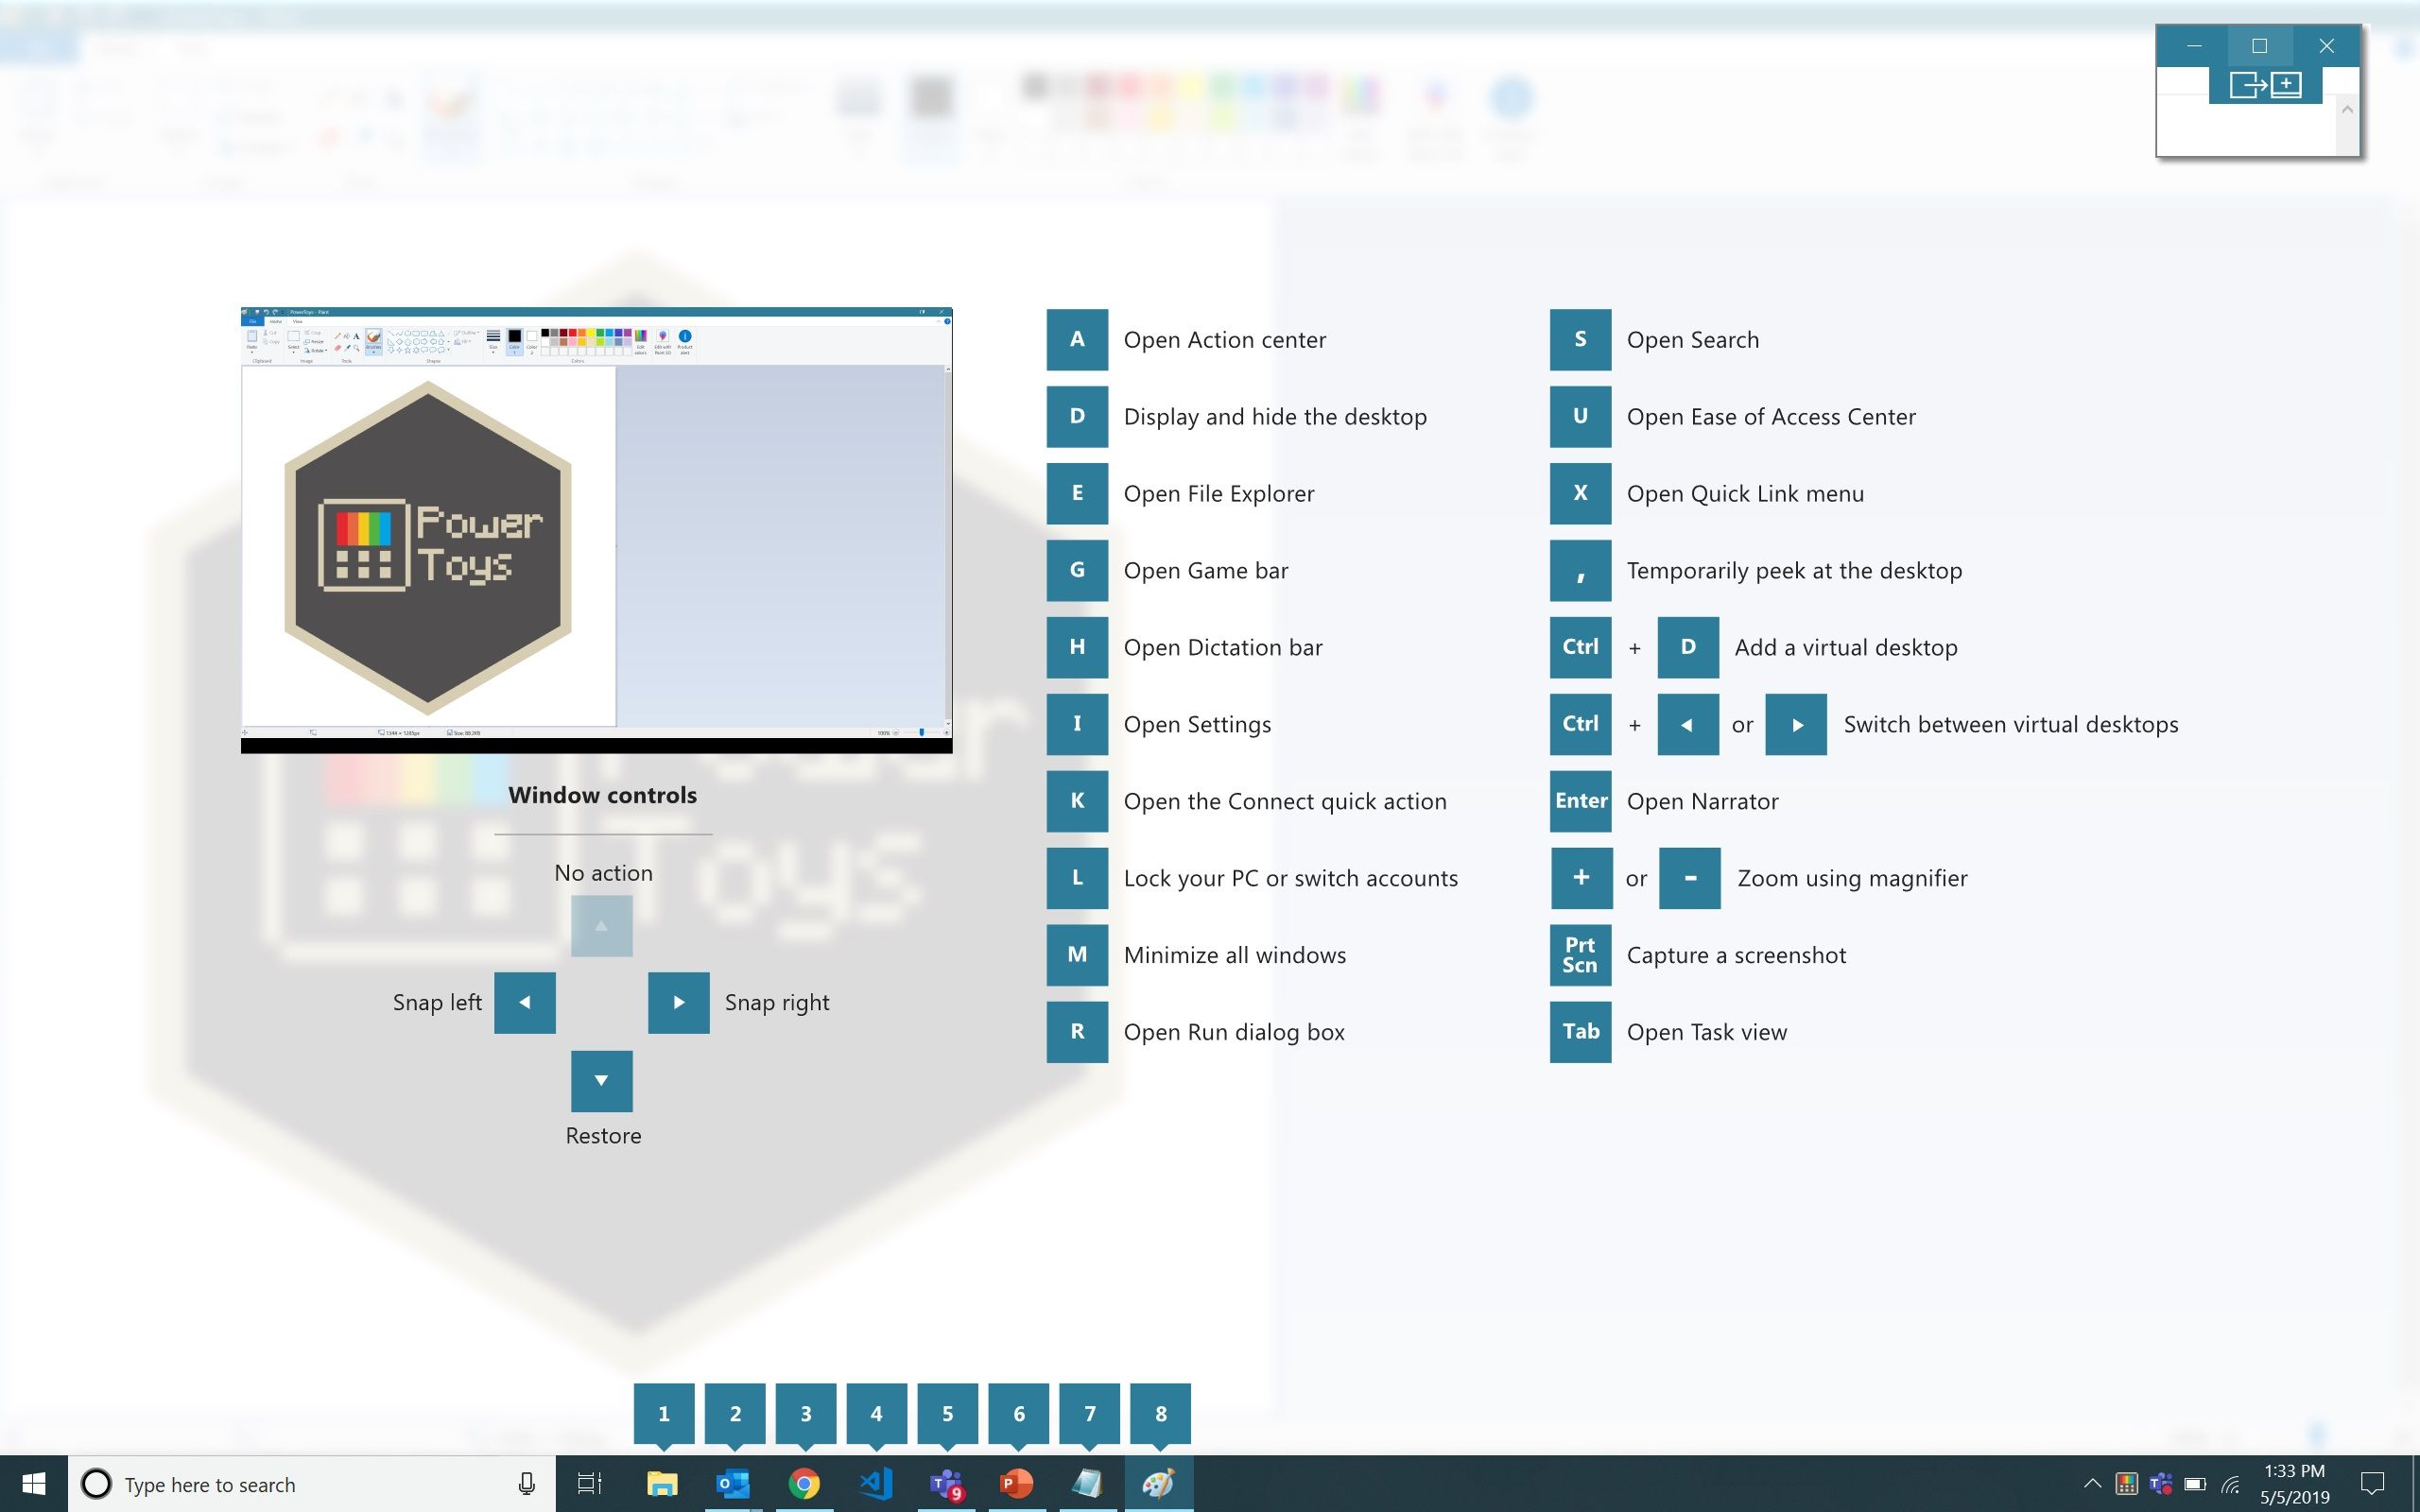The width and height of the screenshot is (2420, 1512).
Task: Click the number 1 tile above File Explorer
Action: tap(664, 1414)
